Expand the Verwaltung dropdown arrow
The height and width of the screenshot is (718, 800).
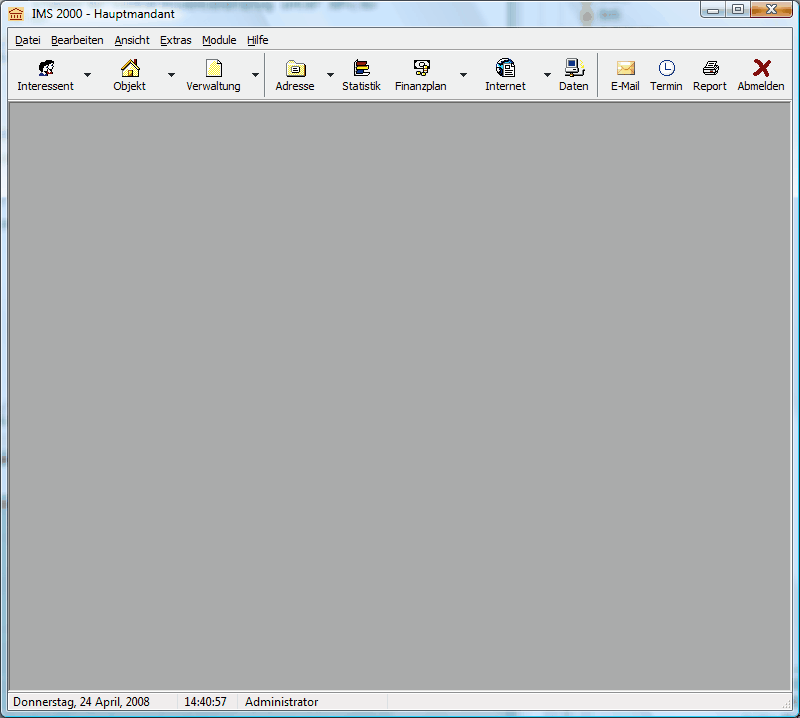pos(255,75)
